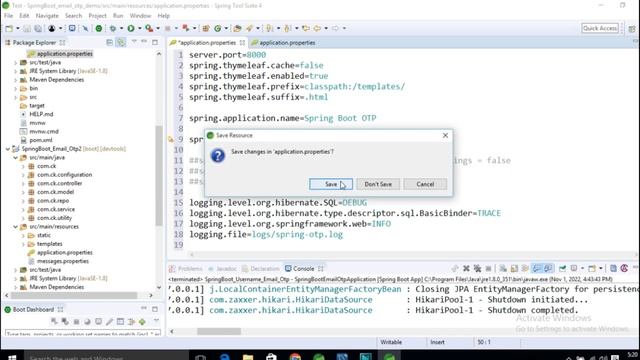The image size is (640, 360).
Task: Remove all terminated launches in Console
Action: [477, 268]
